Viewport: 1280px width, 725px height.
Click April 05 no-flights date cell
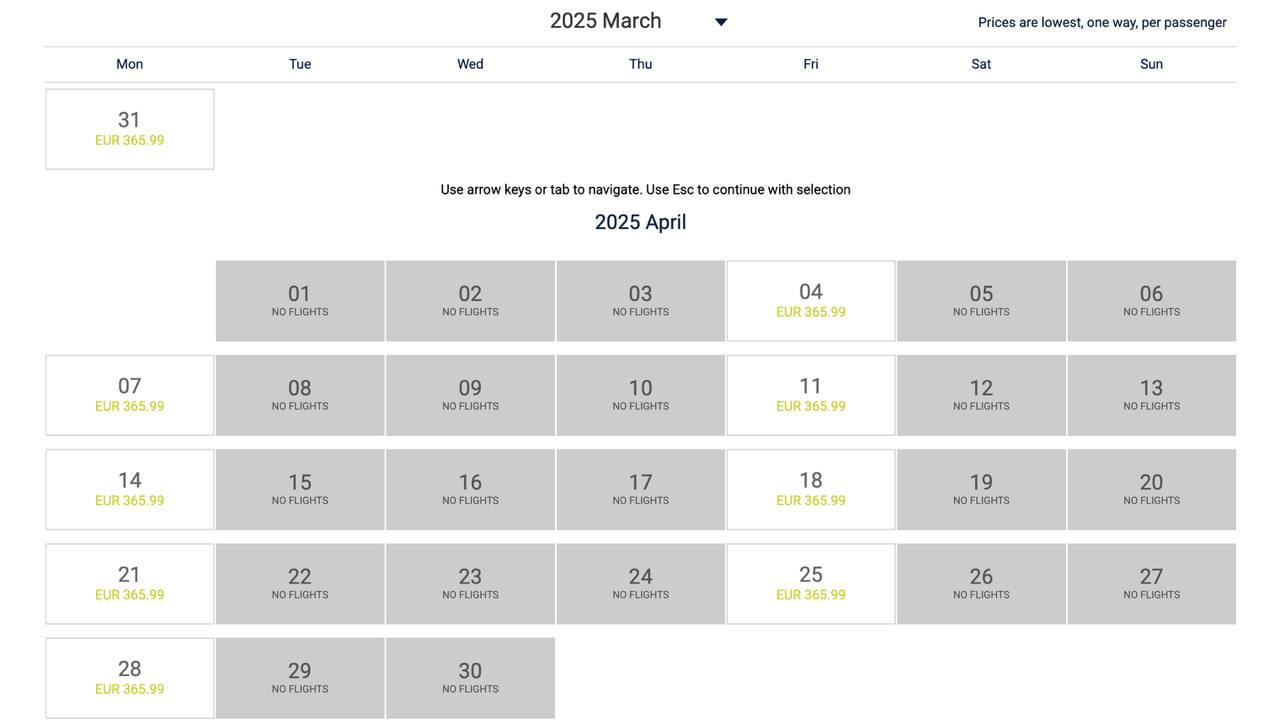coord(981,301)
